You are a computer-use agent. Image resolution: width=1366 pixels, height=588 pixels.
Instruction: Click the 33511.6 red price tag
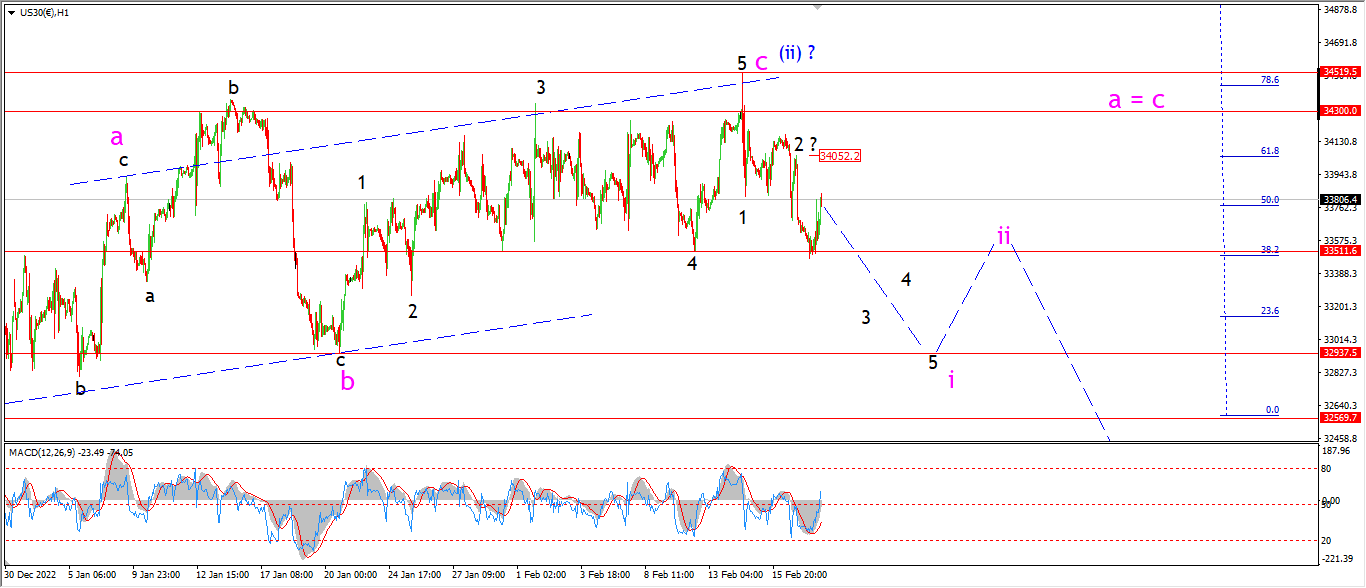pos(1340,251)
